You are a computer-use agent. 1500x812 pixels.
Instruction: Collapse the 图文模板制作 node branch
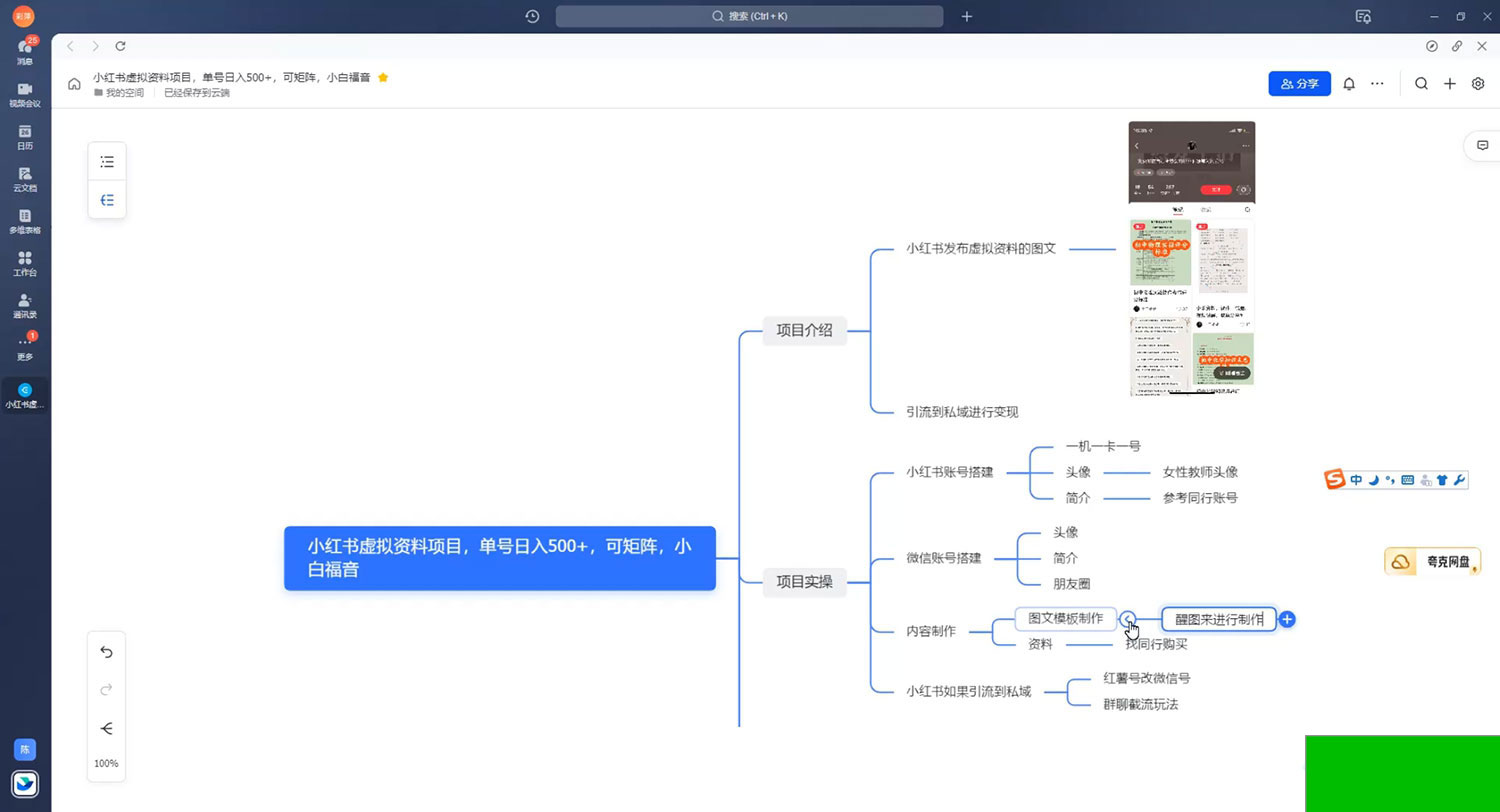pyautogui.click(x=1127, y=619)
